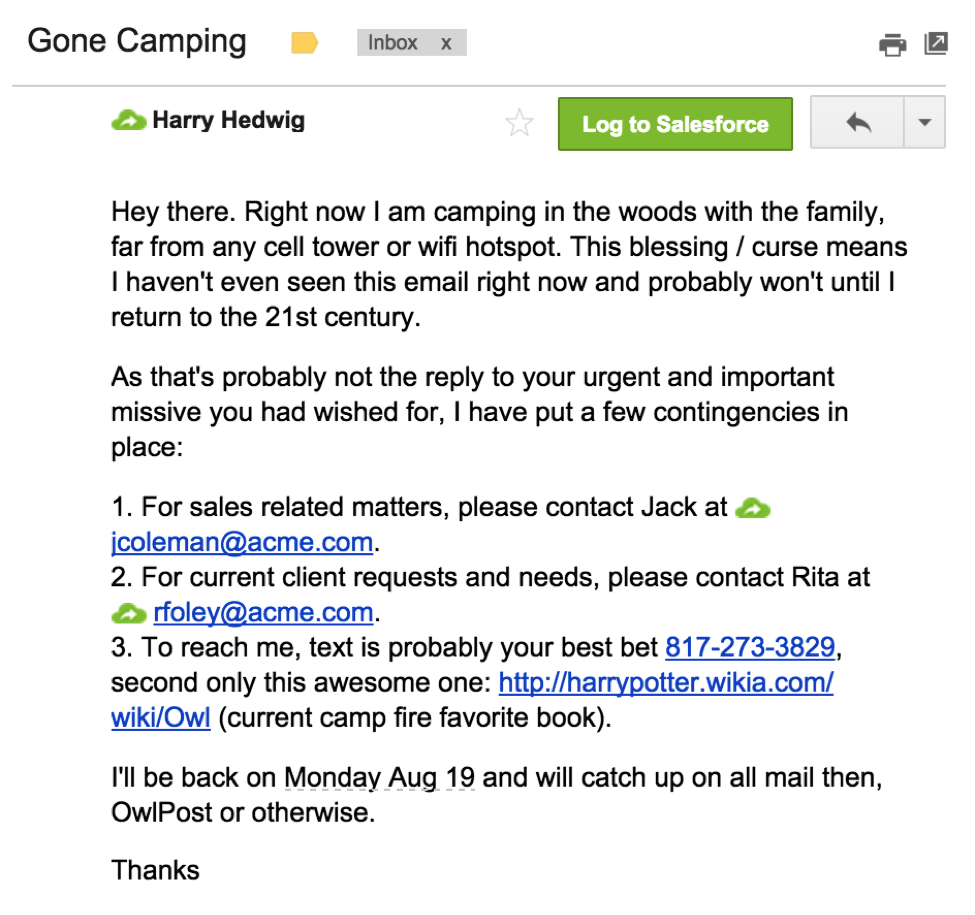975x915 pixels.
Task: Open the jcoleman@acme.com email link
Action: tap(242, 543)
